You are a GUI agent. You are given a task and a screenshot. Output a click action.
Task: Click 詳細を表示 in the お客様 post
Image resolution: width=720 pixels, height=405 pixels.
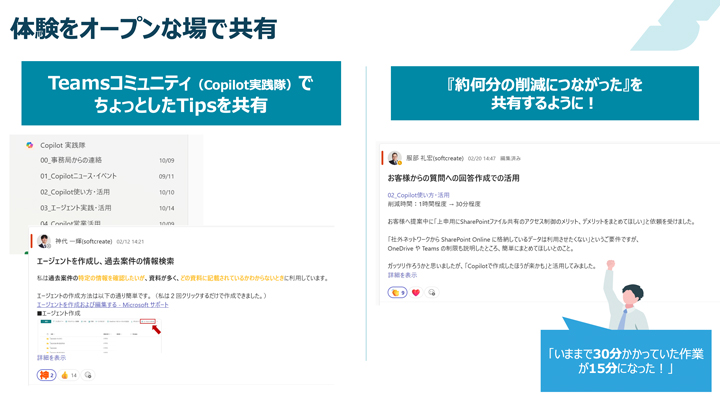pos(402,275)
